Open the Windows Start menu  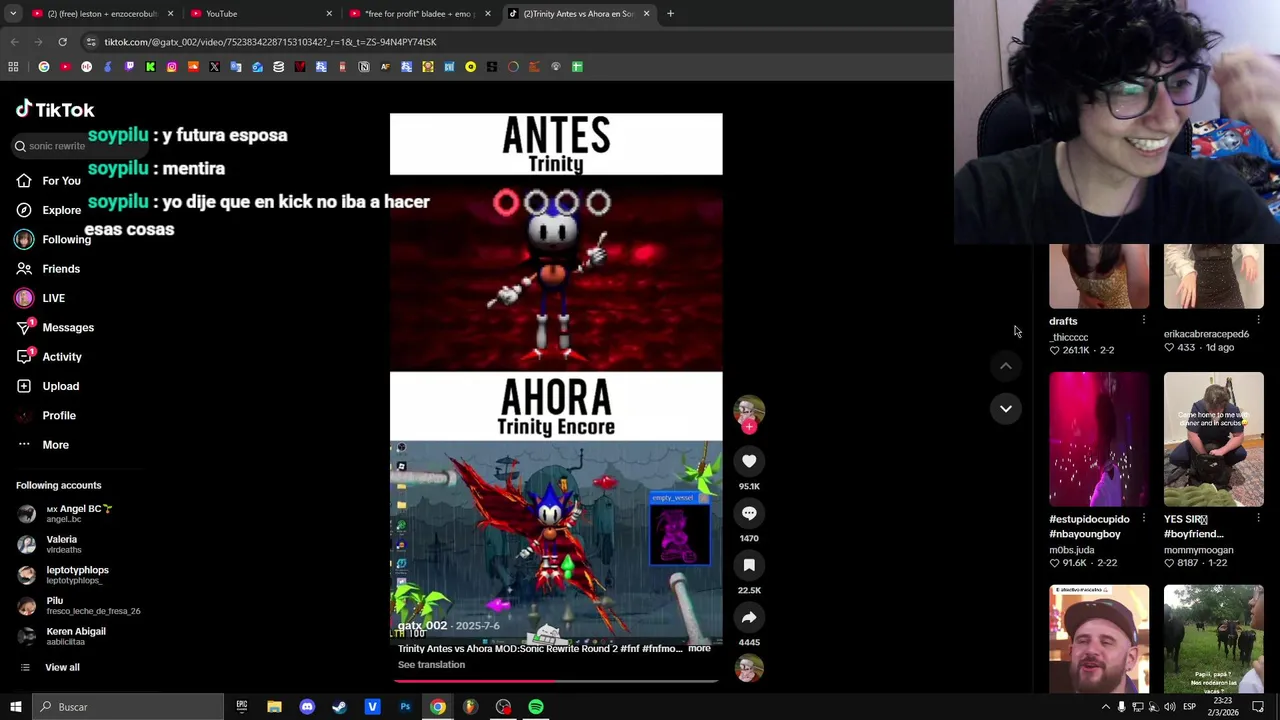pyautogui.click(x=14, y=707)
